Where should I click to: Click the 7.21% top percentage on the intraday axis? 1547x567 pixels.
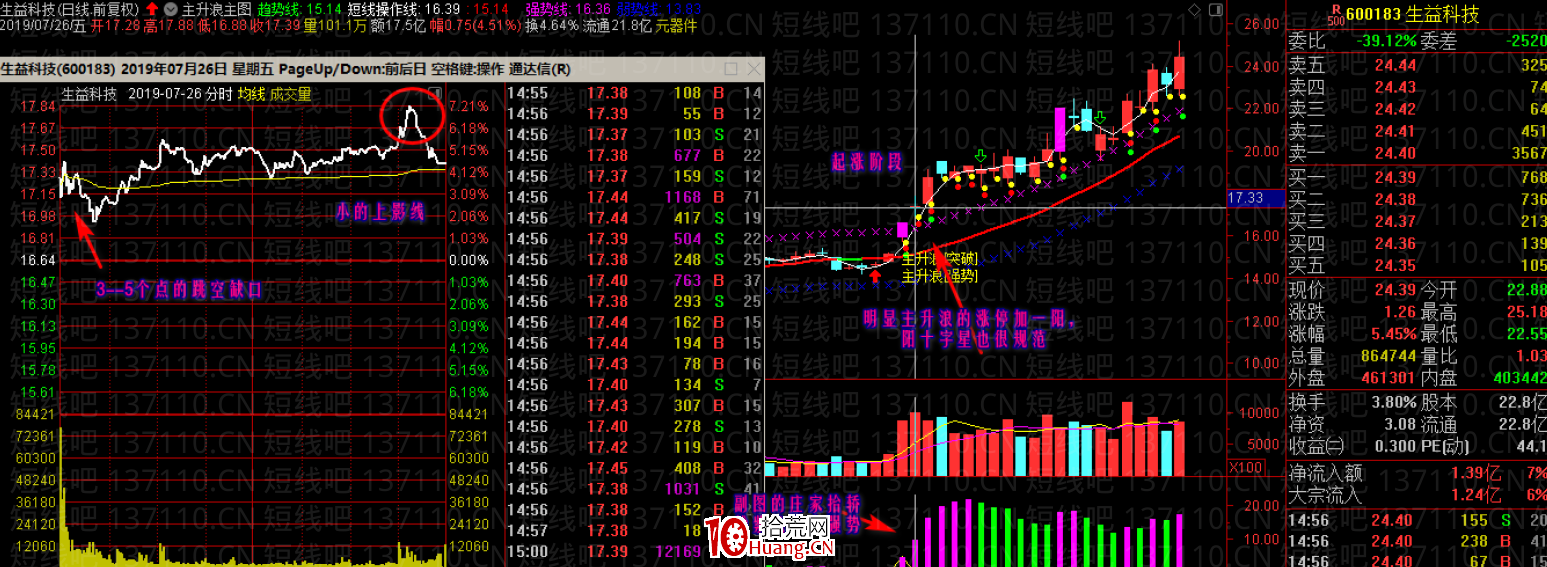click(469, 106)
